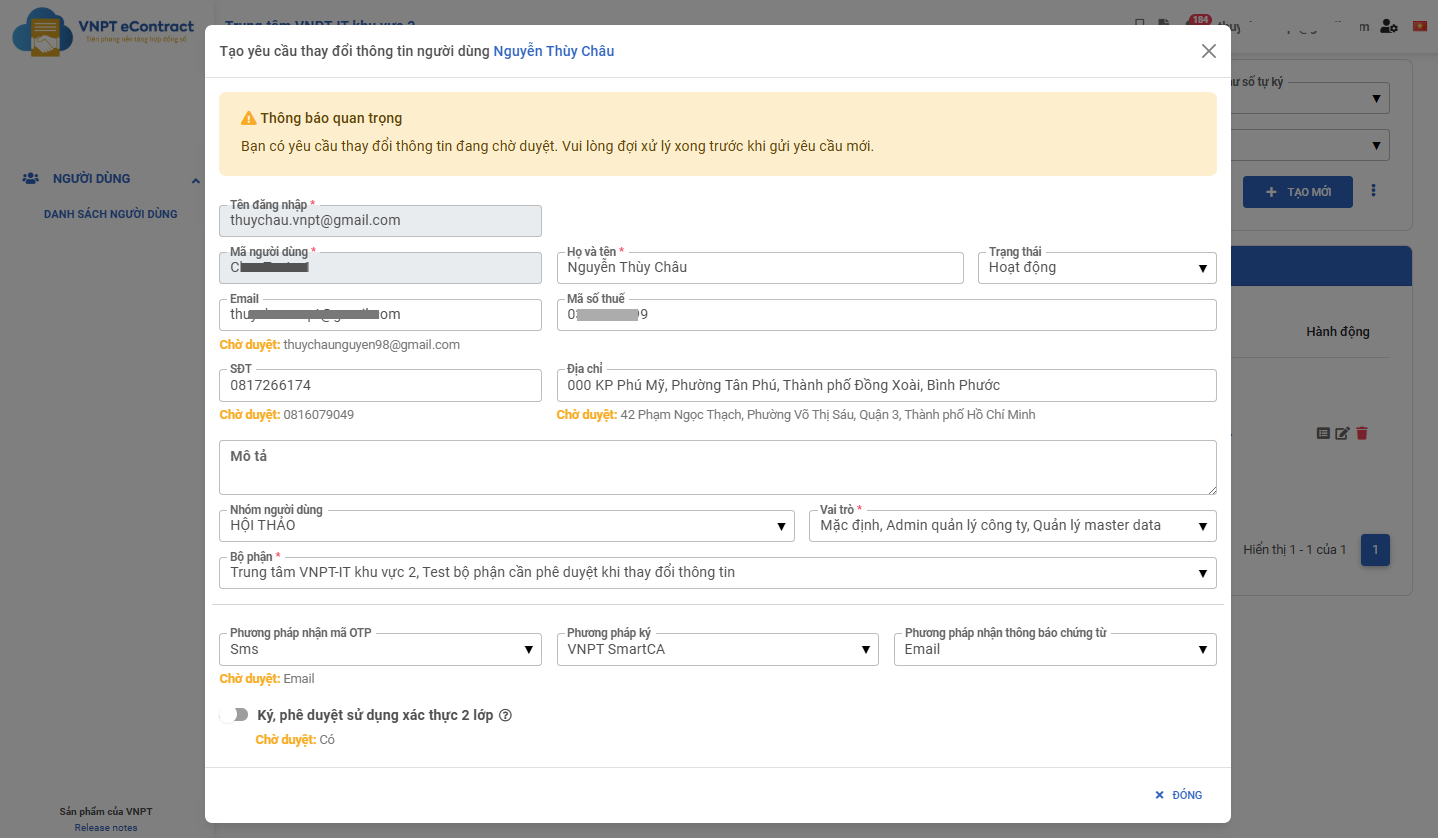
Task: Click the VNPT eContract logo
Action: [x=103, y=32]
